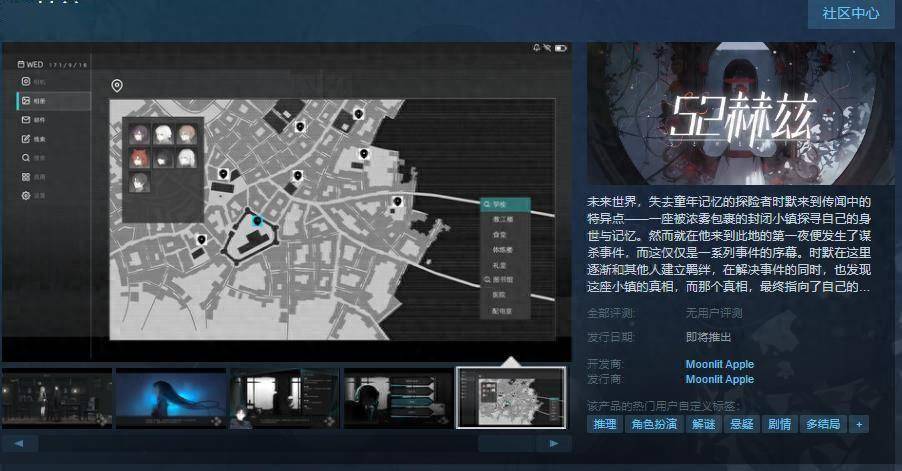Click the disconnected signal status icon
902x471 pixels.
(548, 48)
